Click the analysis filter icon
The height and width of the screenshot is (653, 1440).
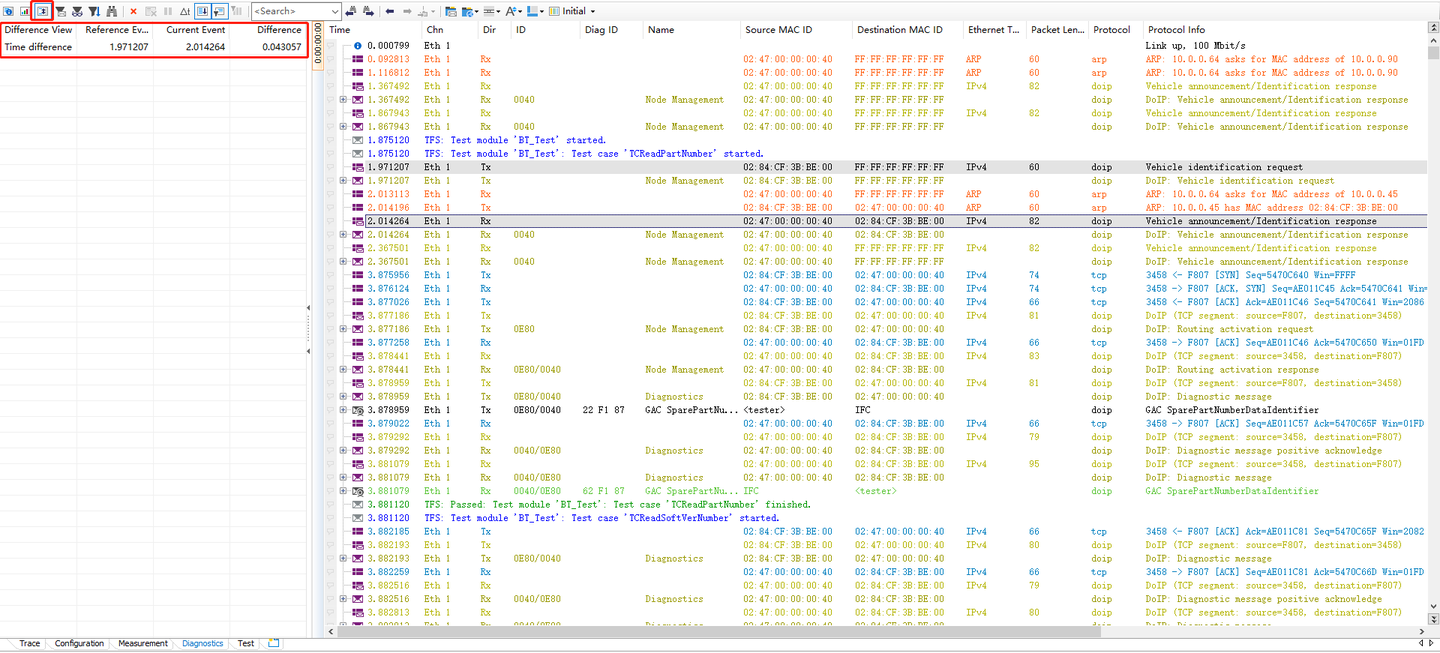coord(77,11)
